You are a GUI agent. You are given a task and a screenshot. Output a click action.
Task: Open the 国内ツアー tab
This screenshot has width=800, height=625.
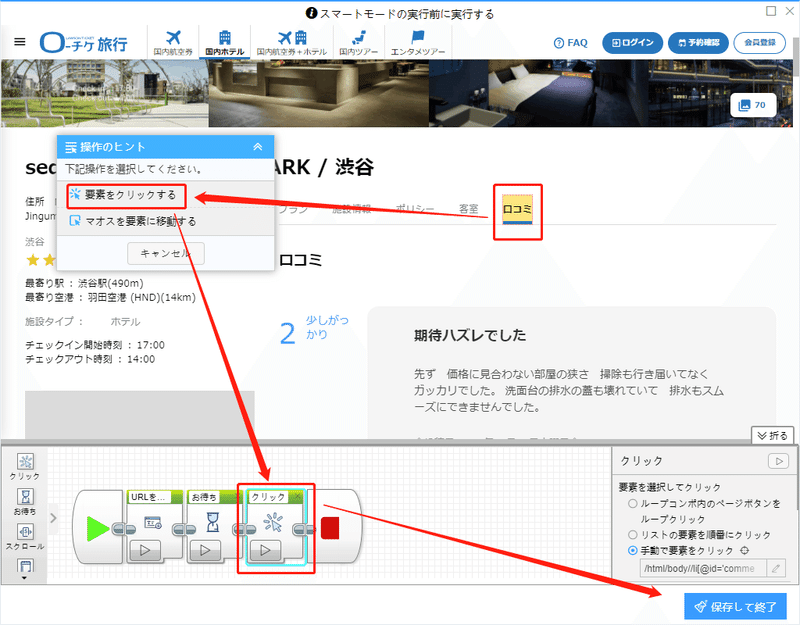359,42
